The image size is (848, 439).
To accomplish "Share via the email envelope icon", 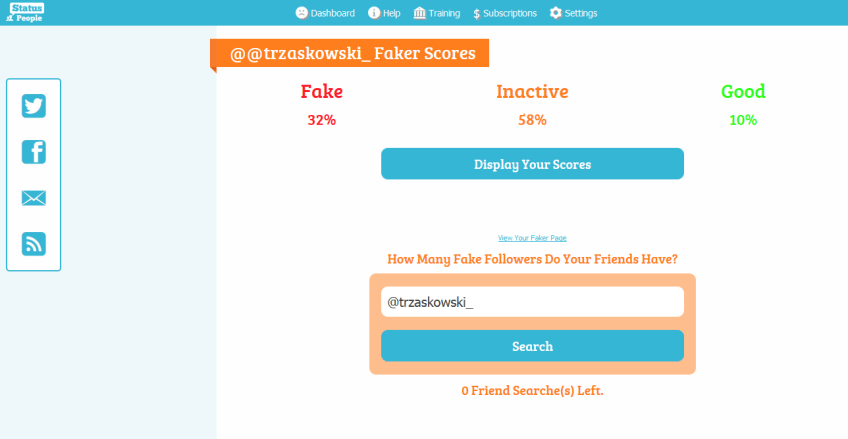I will point(34,198).
